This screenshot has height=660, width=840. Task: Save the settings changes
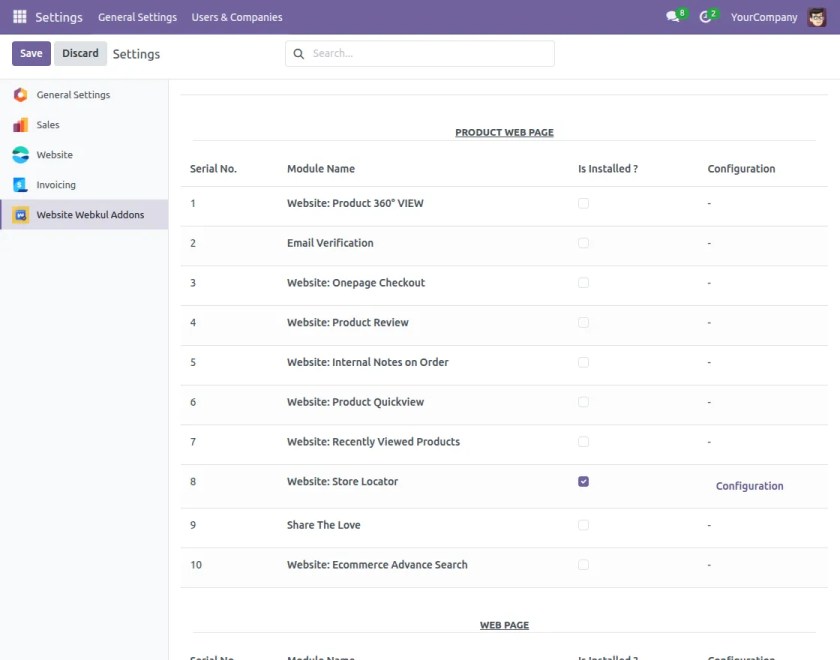point(30,53)
